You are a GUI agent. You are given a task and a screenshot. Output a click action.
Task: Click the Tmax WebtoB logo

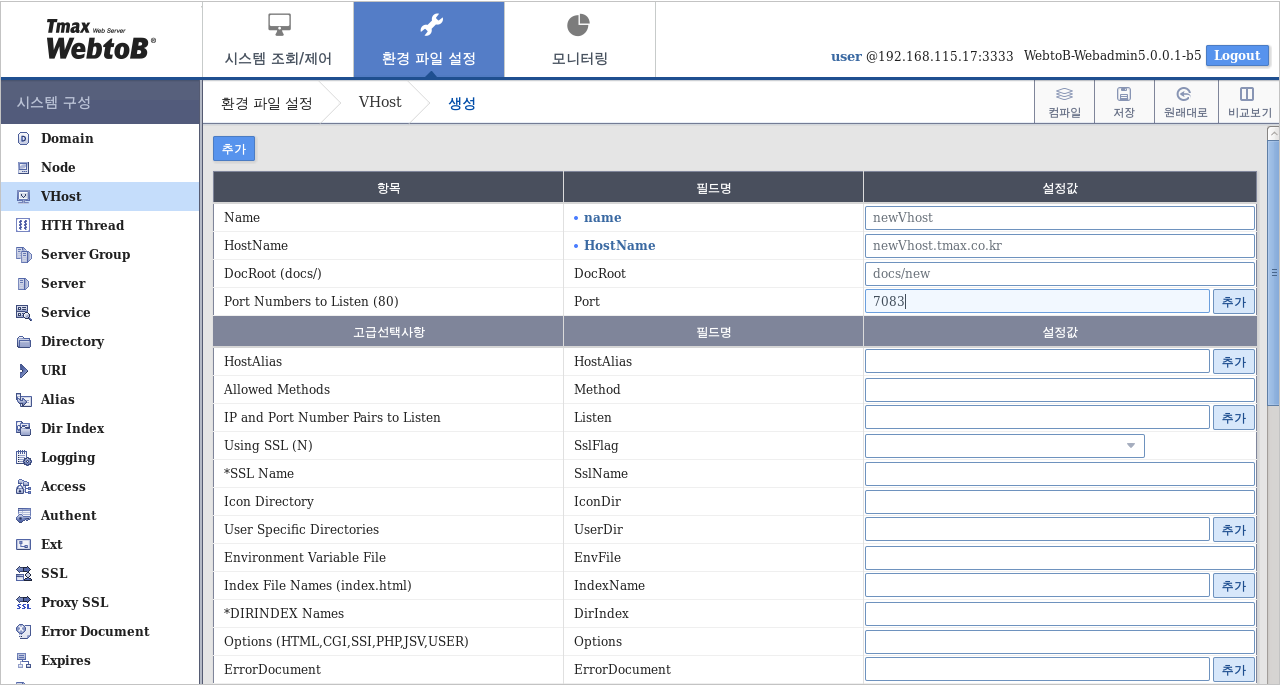pos(100,40)
